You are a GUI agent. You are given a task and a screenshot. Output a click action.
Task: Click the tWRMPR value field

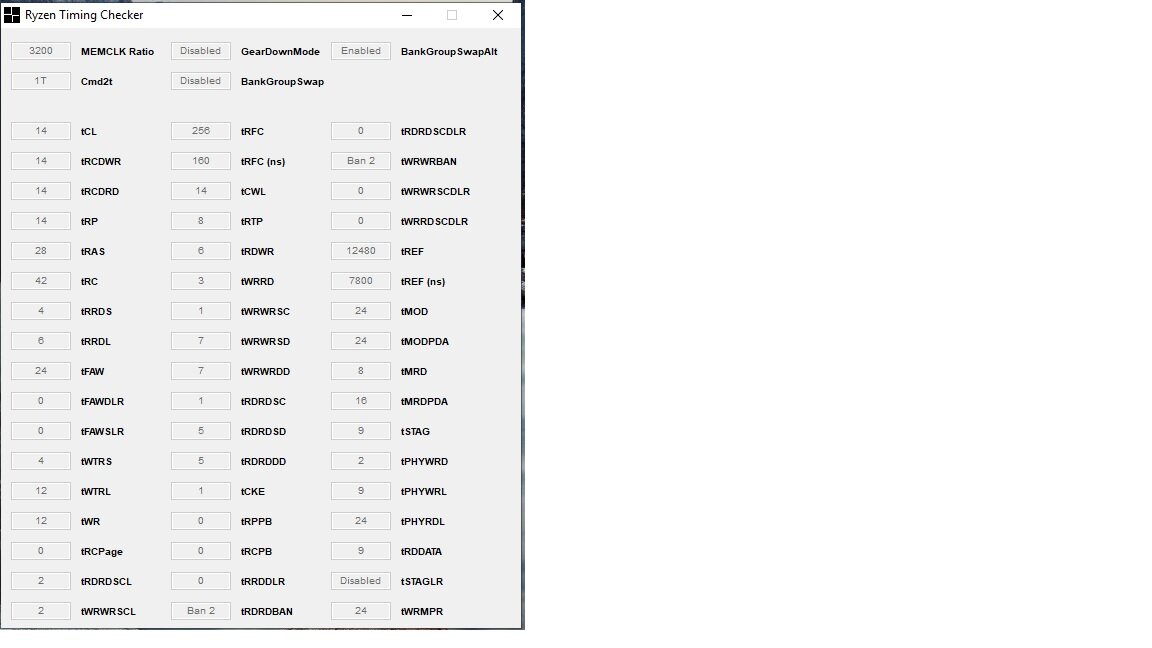coord(361,611)
